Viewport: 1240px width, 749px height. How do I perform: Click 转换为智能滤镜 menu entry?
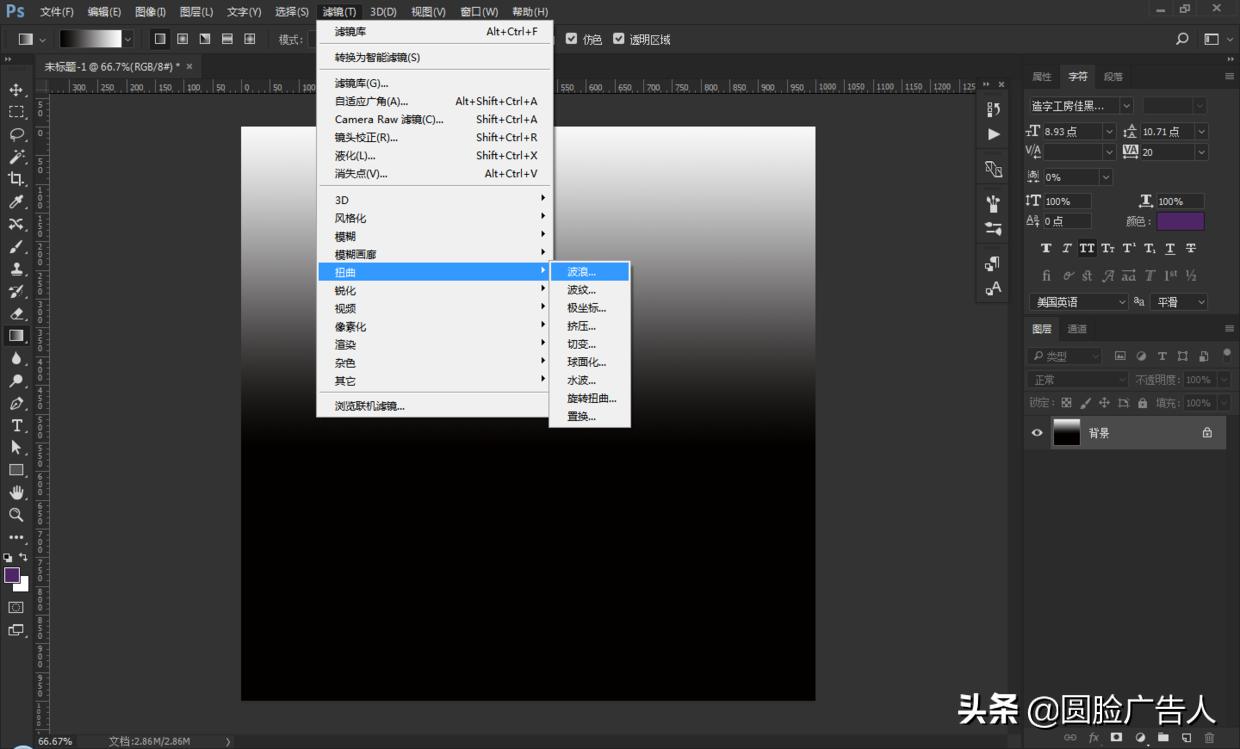tap(377, 57)
